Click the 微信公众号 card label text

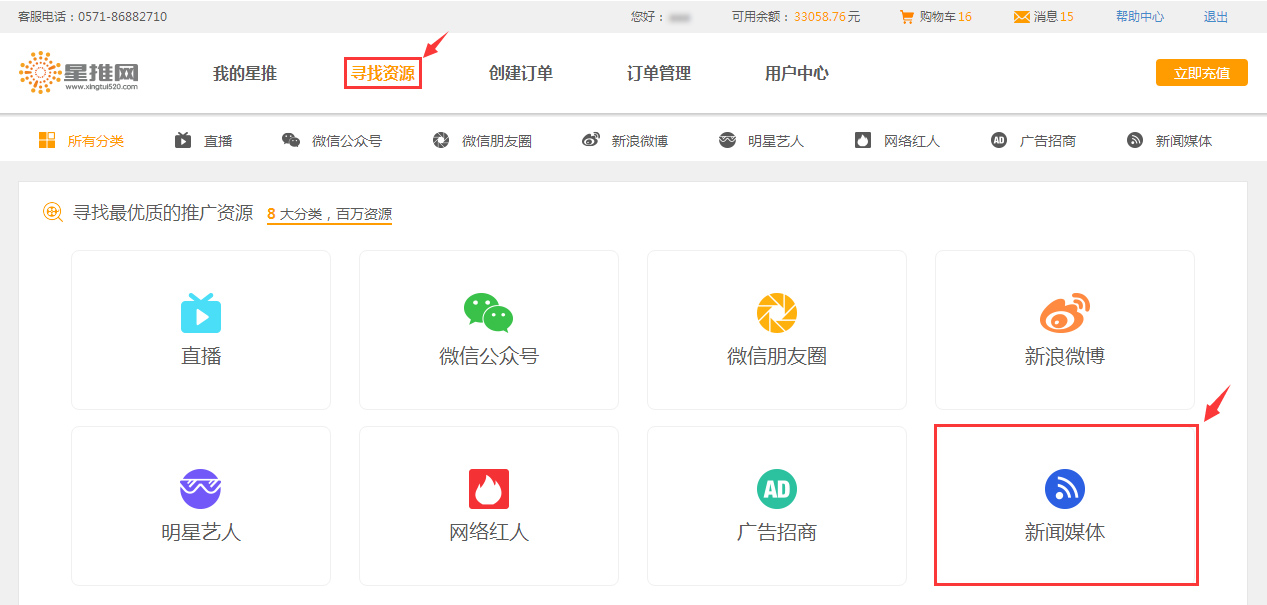pyautogui.click(x=489, y=357)
